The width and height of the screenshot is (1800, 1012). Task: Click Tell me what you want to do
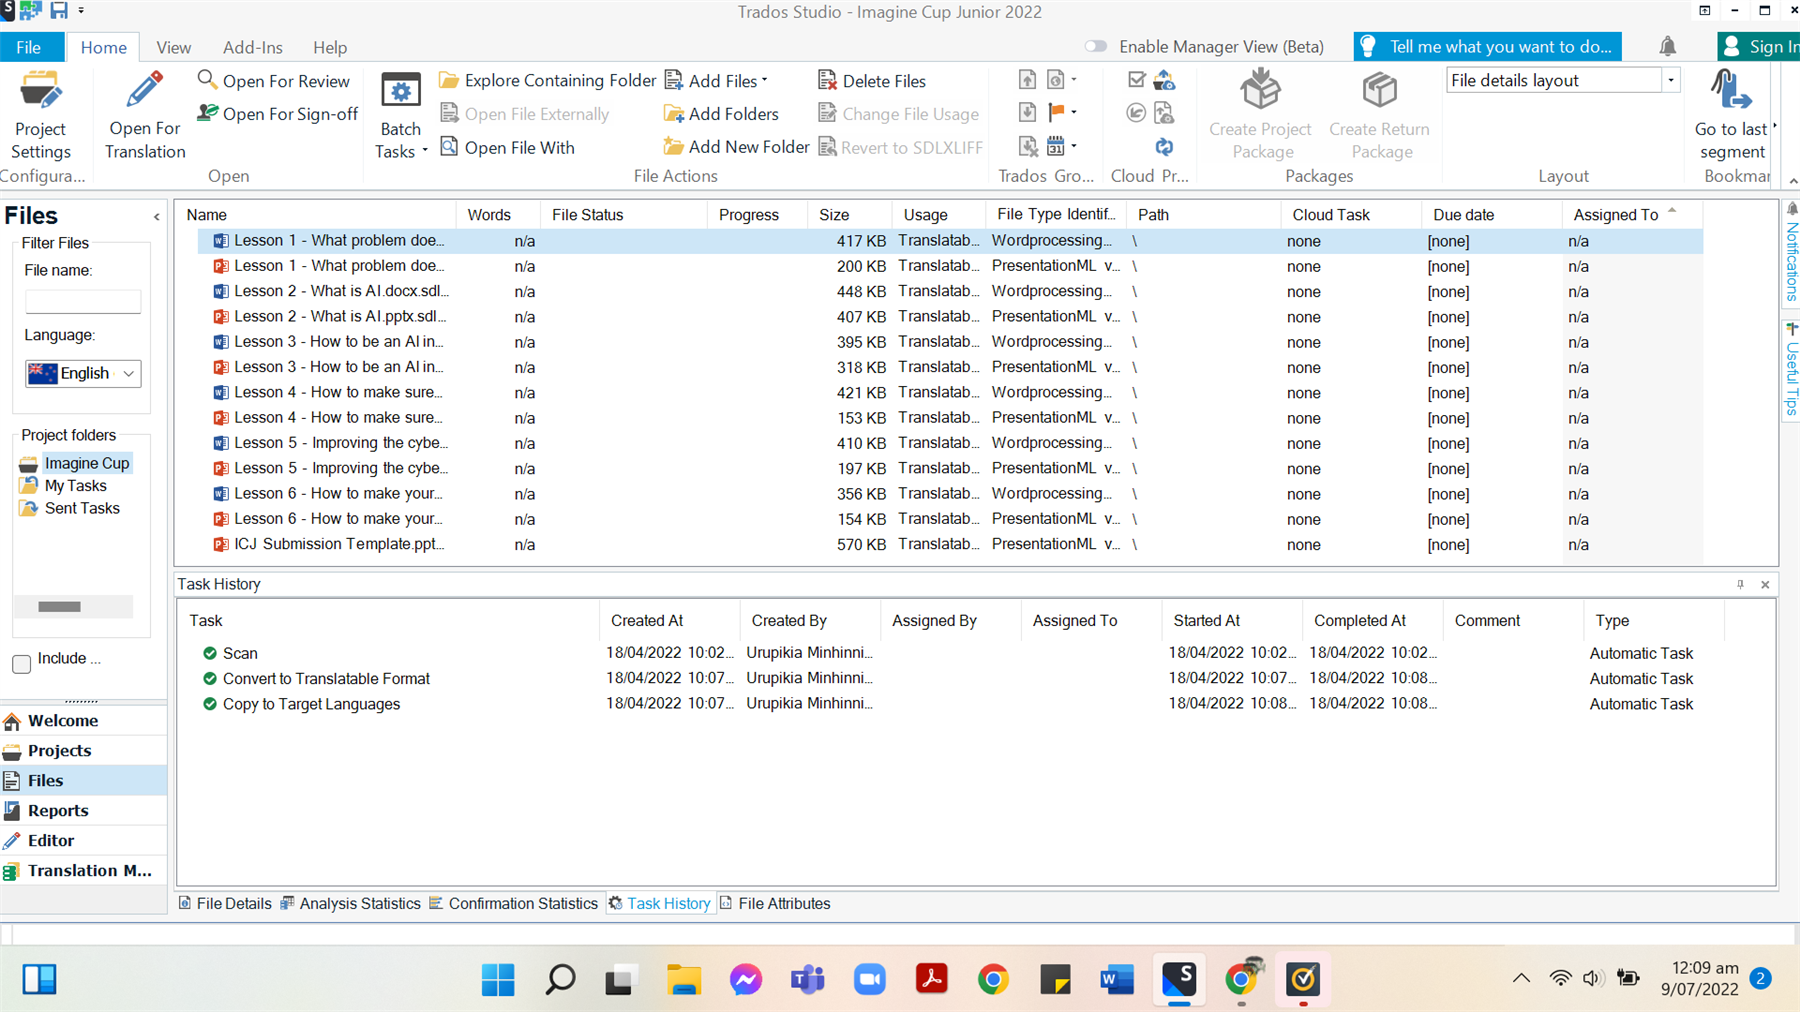tap(1488, 47)
